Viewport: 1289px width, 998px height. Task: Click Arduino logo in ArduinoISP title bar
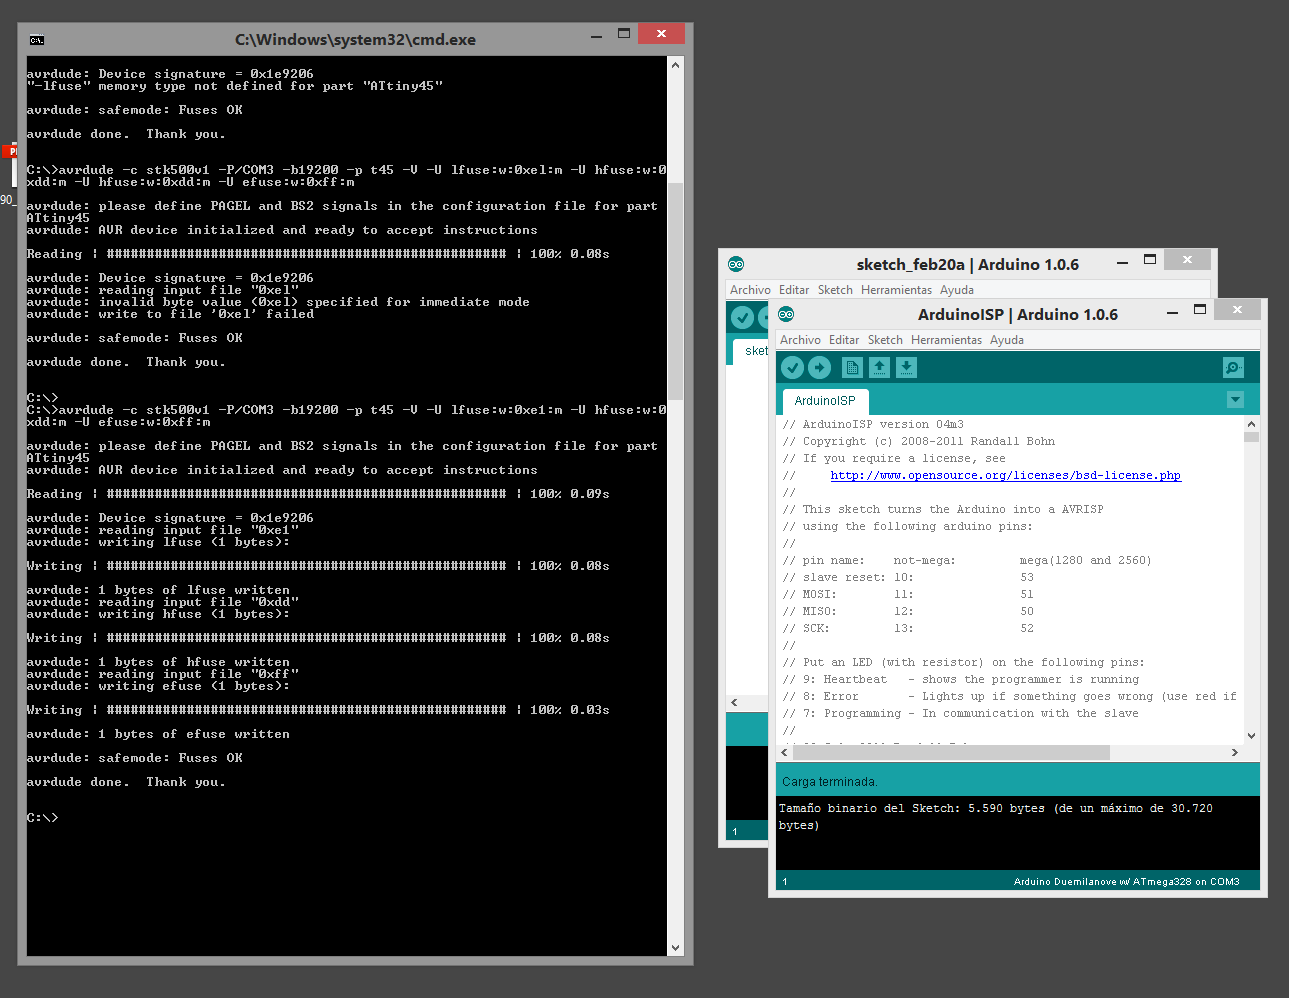[x=786, y=314]
